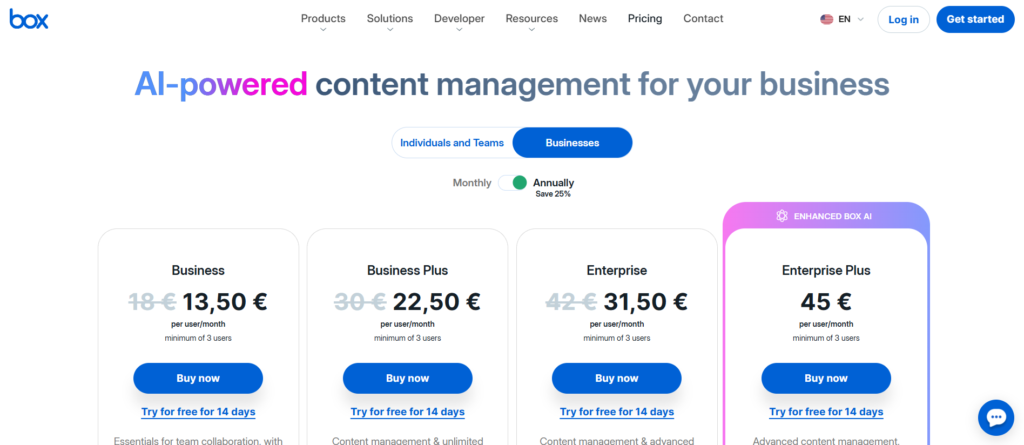Select the Individuals and Teams option
Screen dimensions: 1024x445
click(x=452, y=143)
